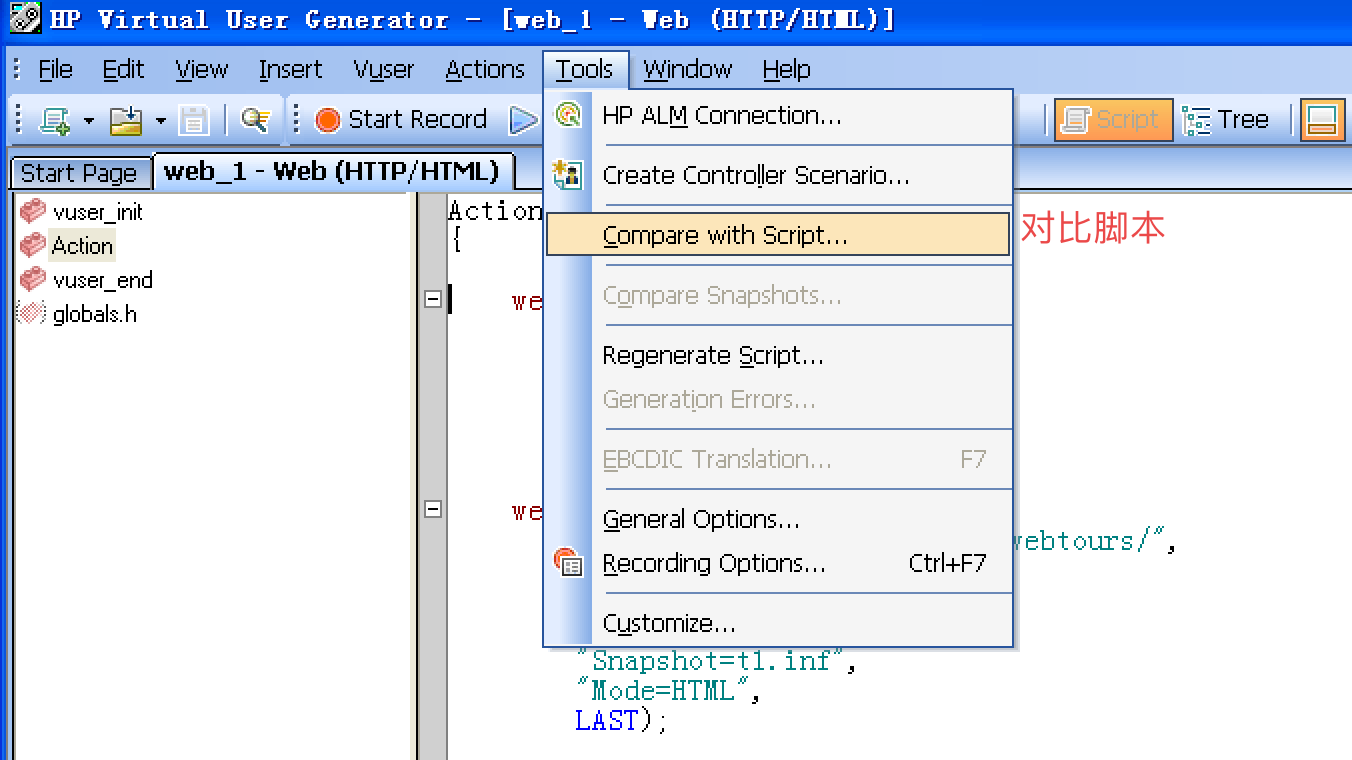The width and height of the screenshot is (1352, 760).
Task: Switch to Tree view
Action: 1225,120
